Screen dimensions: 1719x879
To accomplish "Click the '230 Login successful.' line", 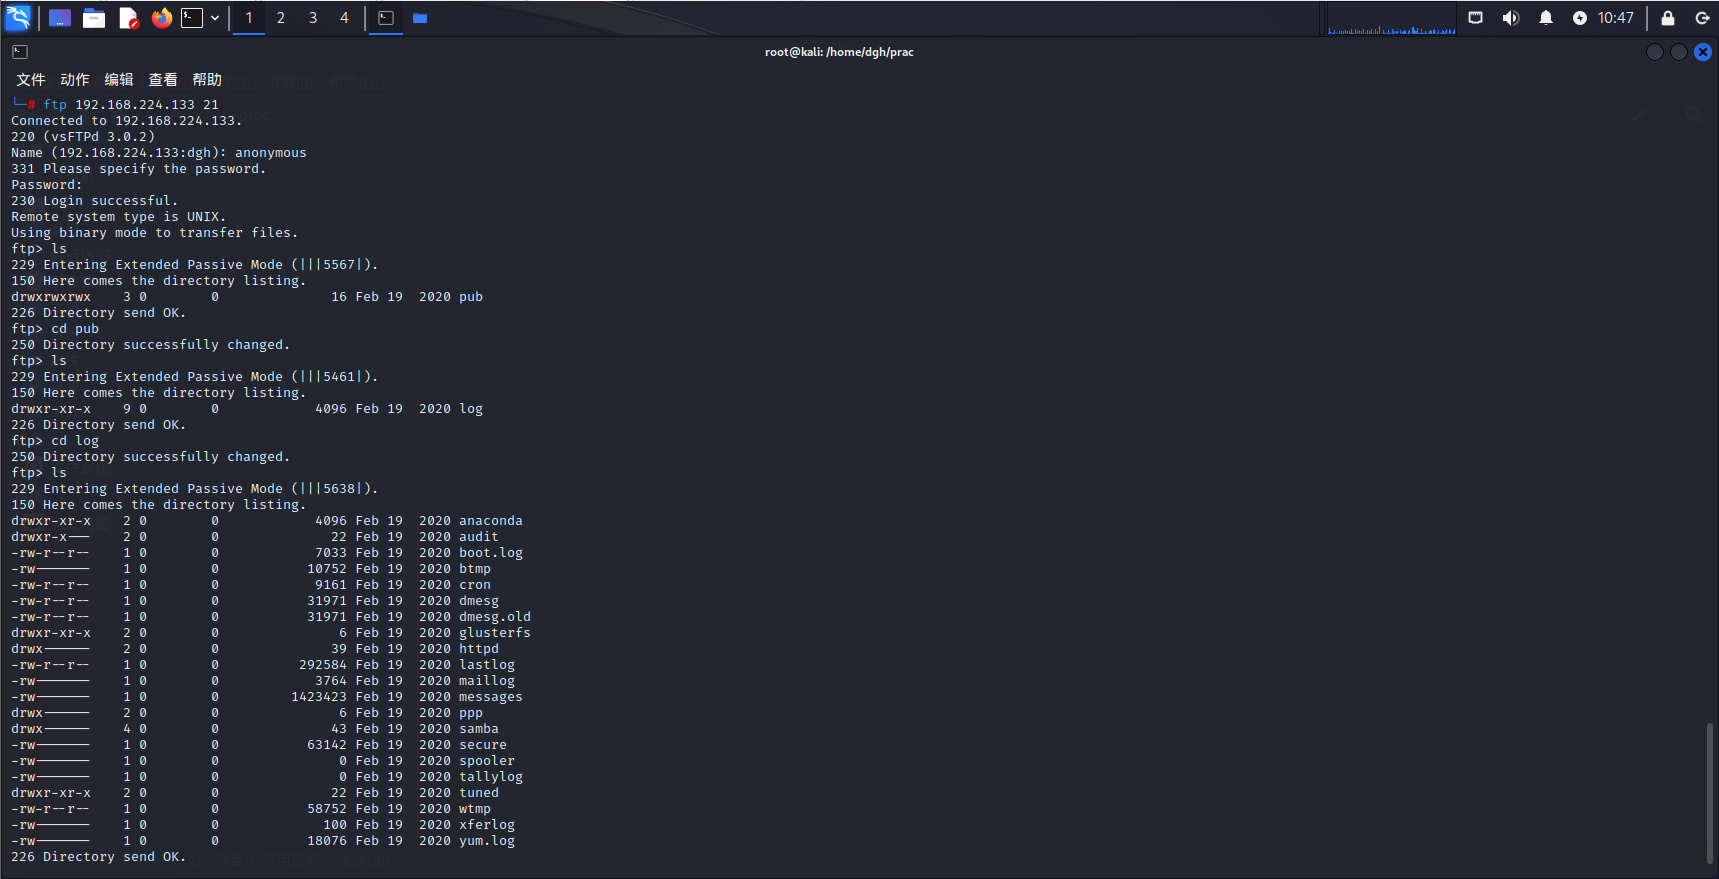I will [95, 201].
